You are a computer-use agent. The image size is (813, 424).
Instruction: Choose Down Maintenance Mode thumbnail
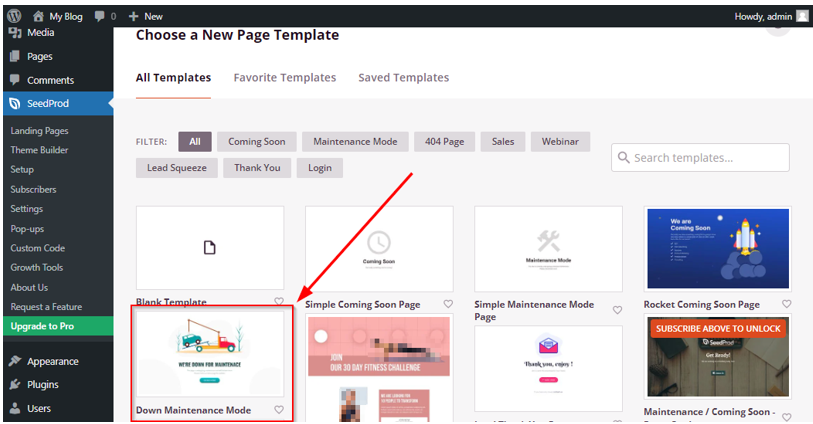(210, 354)
